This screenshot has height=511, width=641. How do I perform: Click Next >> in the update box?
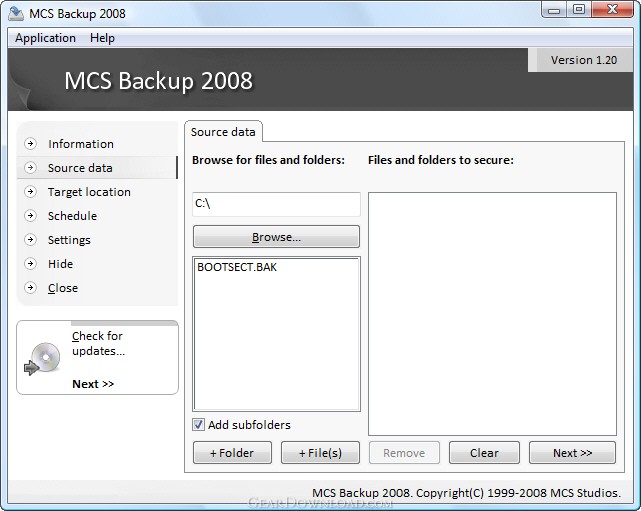(93, 384)
